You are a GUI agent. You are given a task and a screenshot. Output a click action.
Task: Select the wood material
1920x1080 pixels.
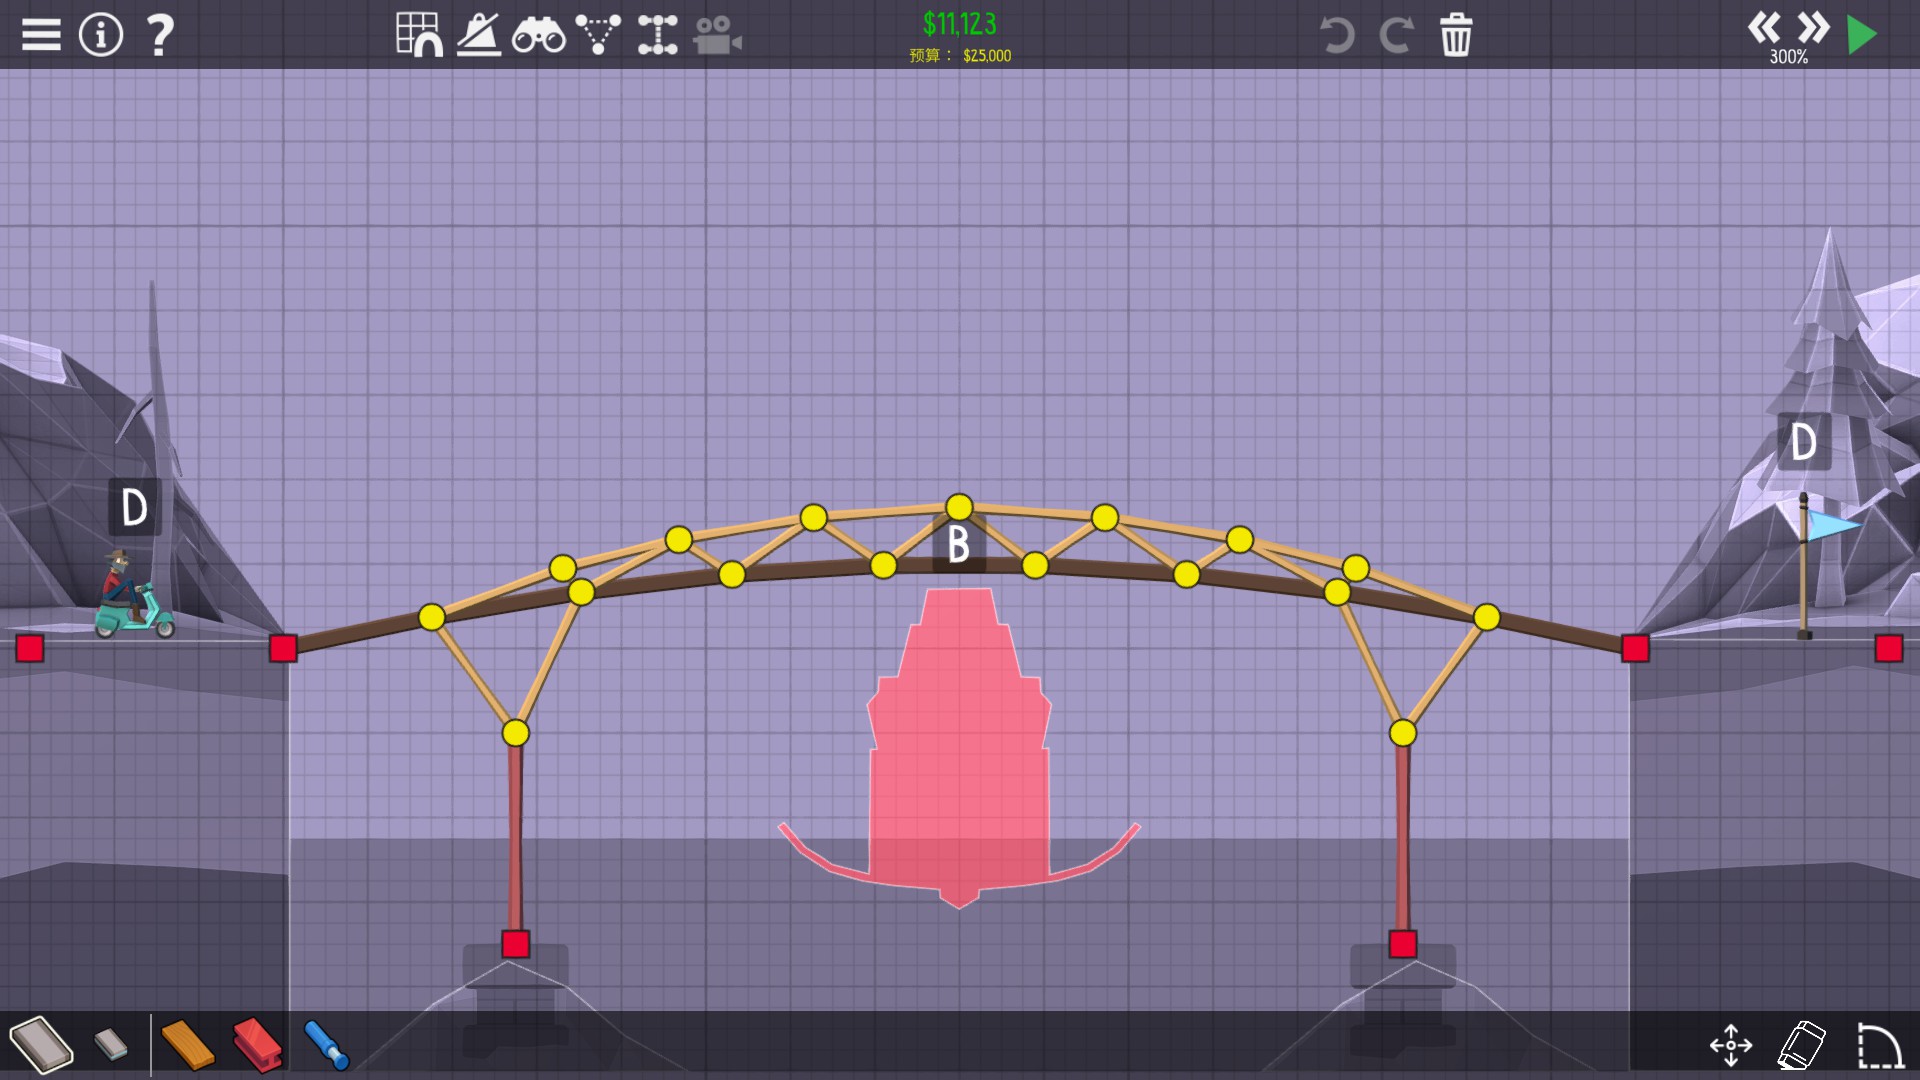(x=187, y=1045)
